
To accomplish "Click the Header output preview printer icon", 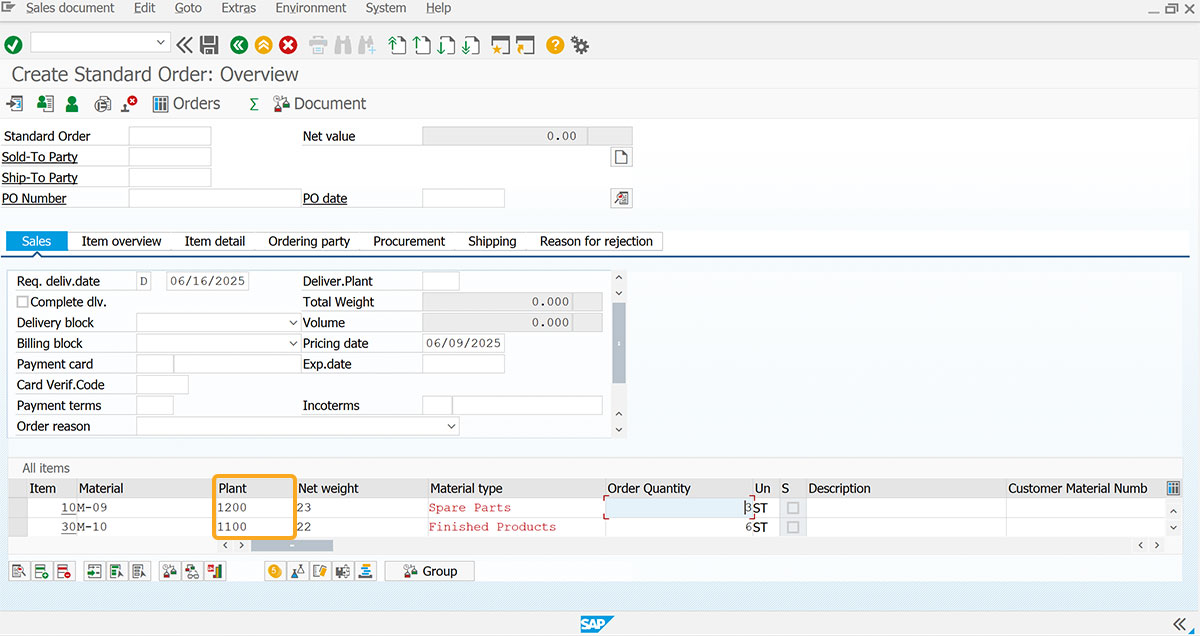I will coord(102,104).
